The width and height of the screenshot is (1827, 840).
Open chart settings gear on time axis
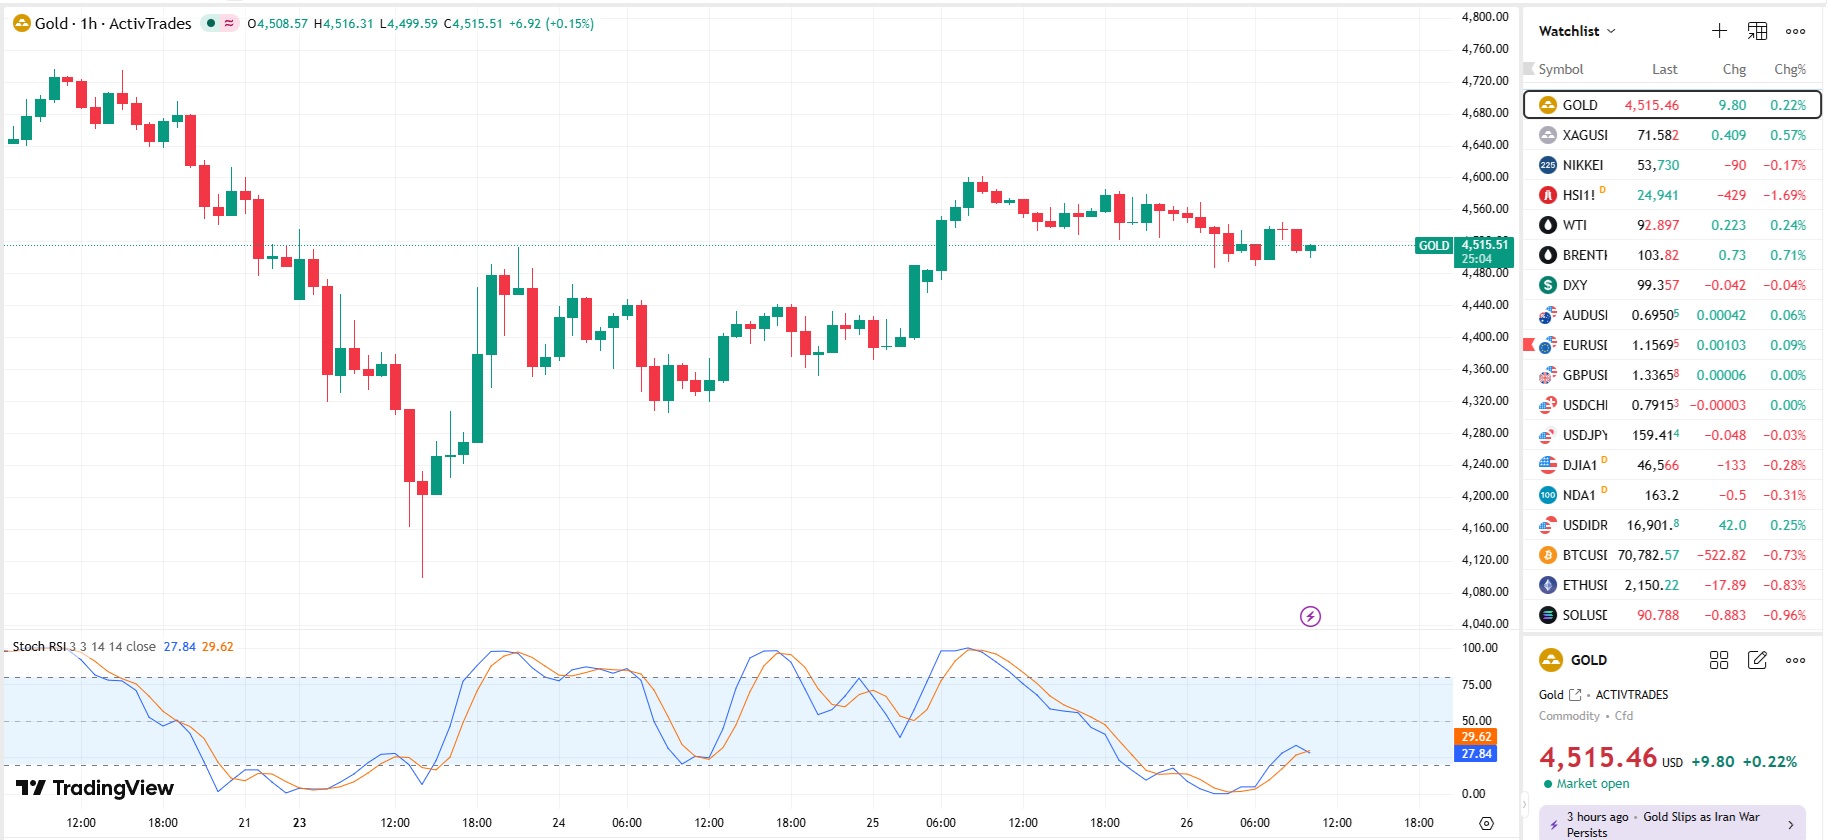[x=1486, y=823]
